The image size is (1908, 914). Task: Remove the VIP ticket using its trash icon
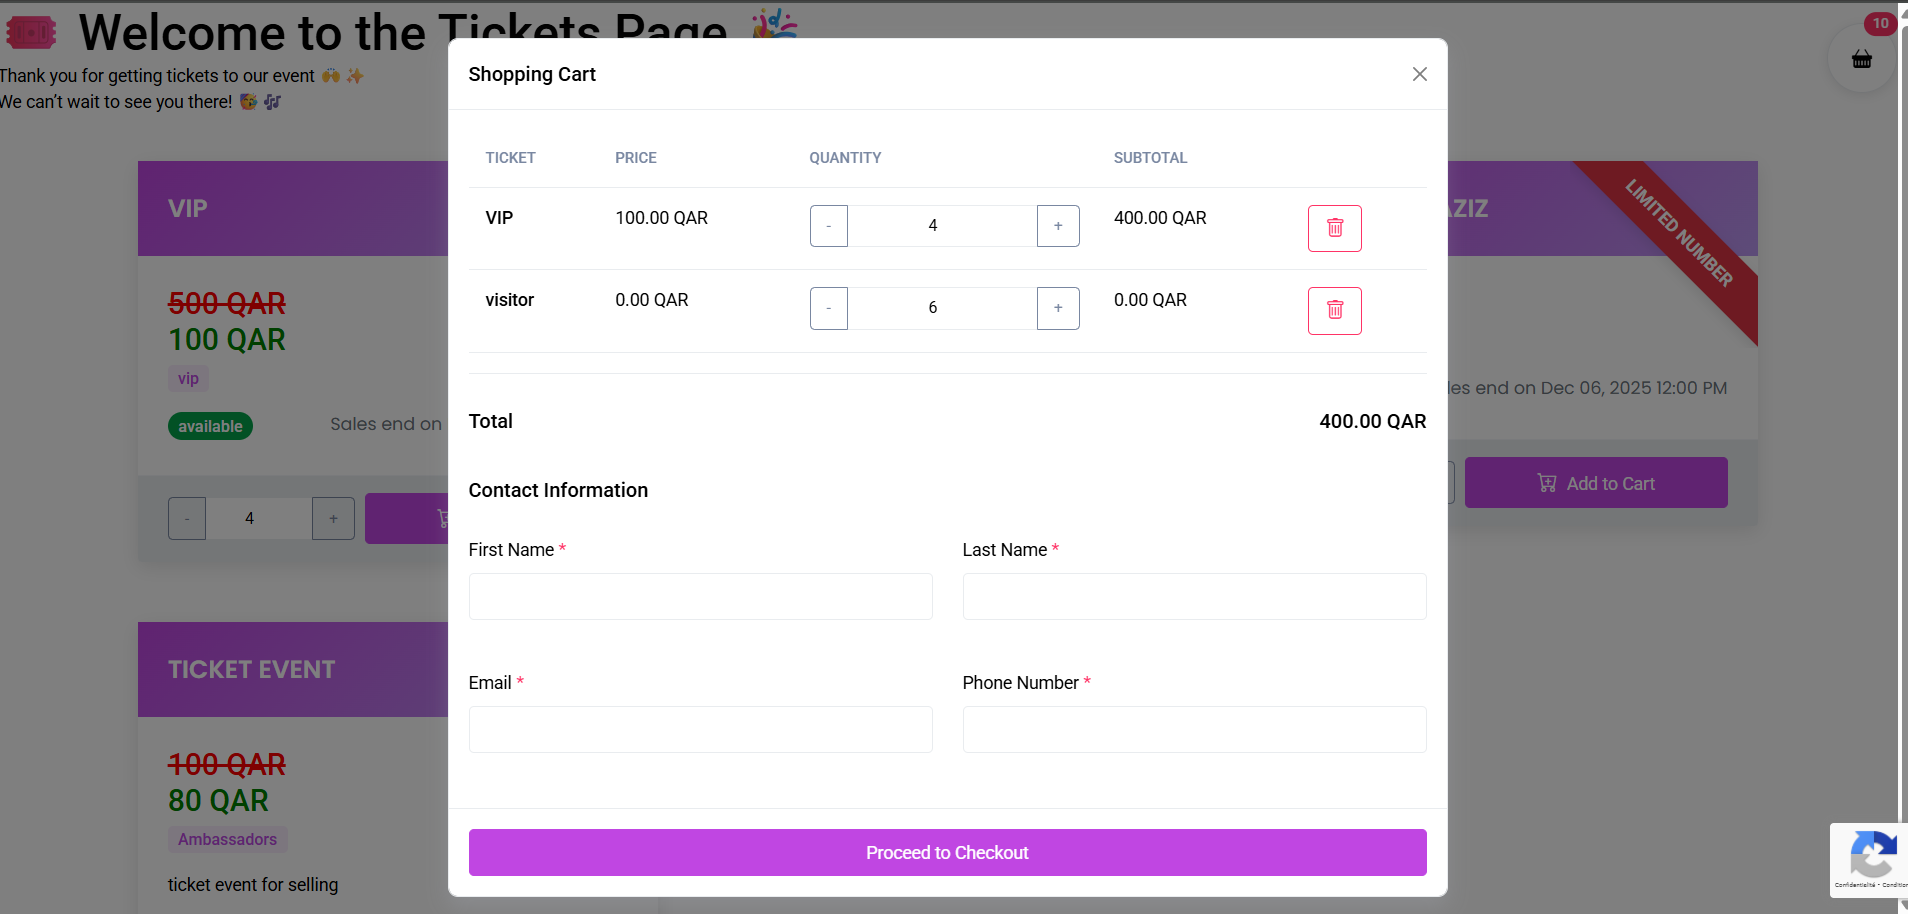(1335, 228)
